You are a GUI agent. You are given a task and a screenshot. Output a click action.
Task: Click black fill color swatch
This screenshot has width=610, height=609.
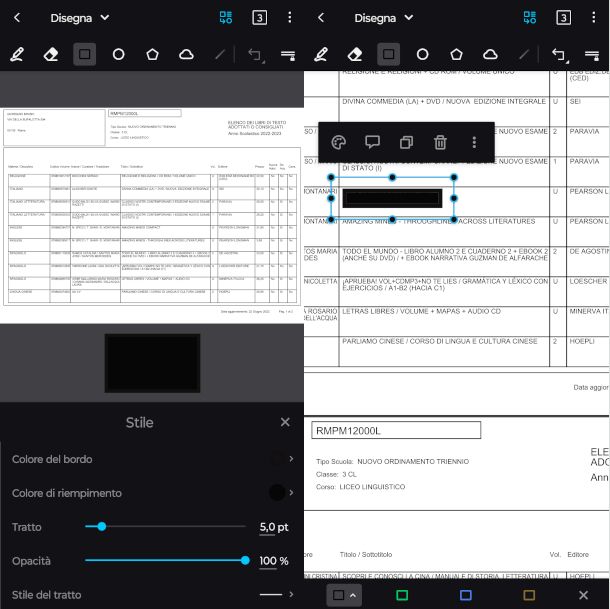pyautogui.click(x=277, y=493)
